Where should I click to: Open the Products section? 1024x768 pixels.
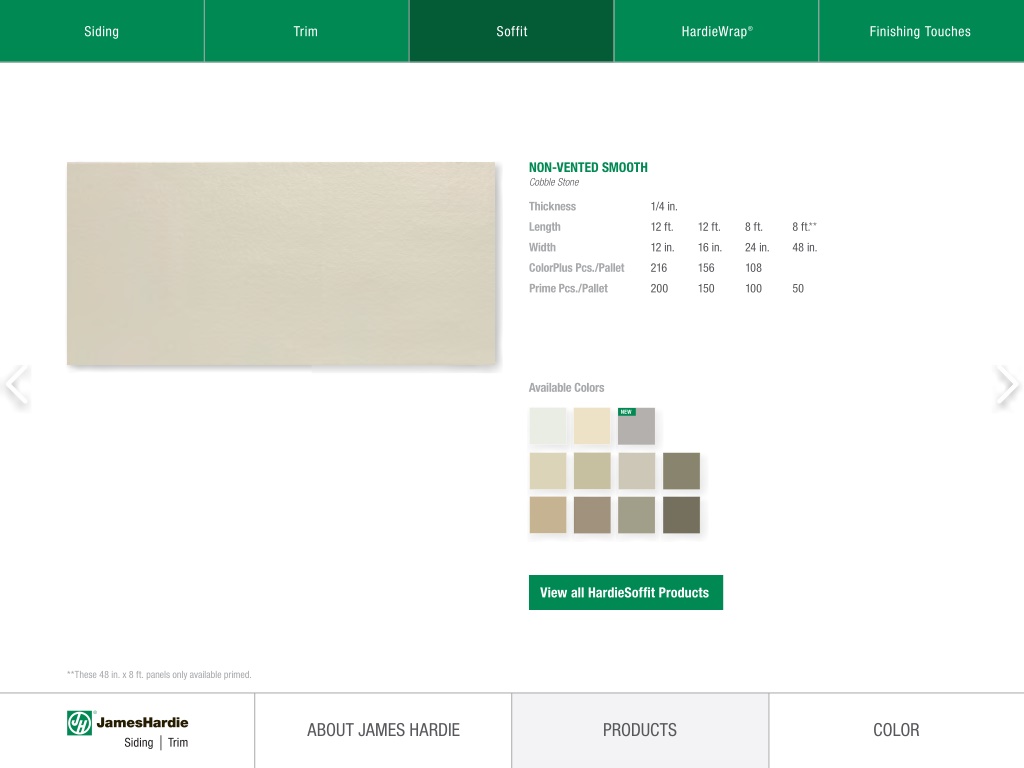click(640, 730)
